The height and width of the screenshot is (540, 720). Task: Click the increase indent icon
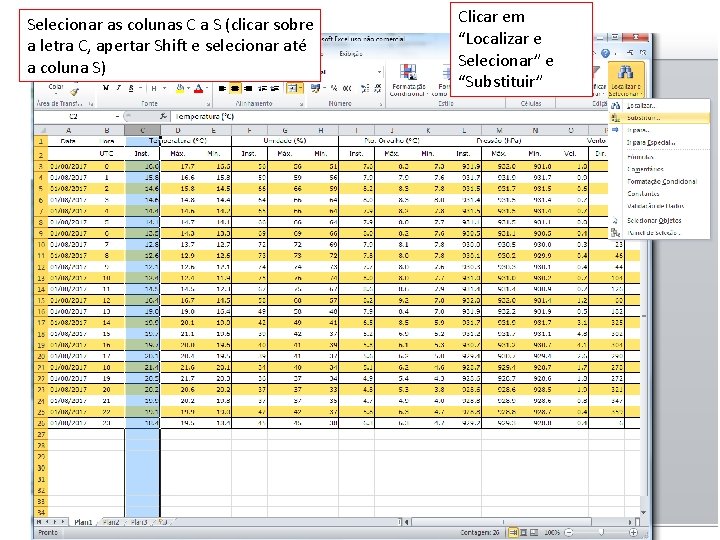(x=275, y=88)
